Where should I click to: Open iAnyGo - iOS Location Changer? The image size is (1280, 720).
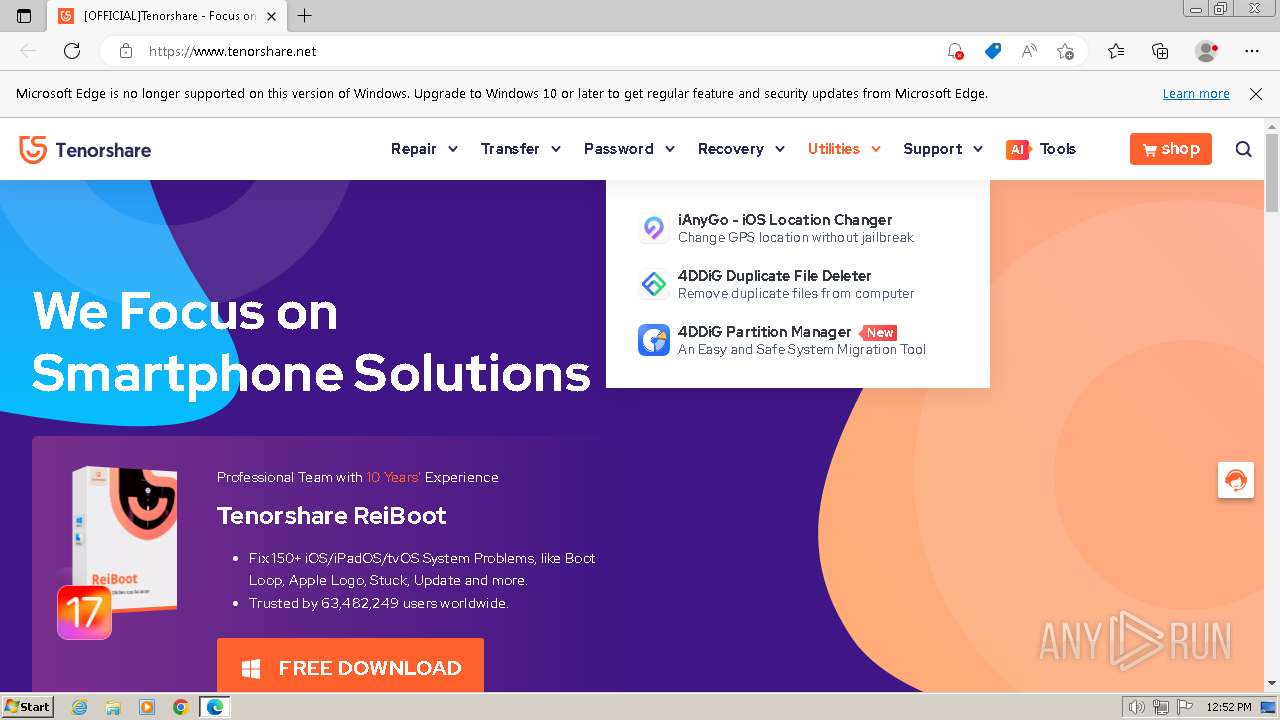pyautogui.click(x=785, y=220)
